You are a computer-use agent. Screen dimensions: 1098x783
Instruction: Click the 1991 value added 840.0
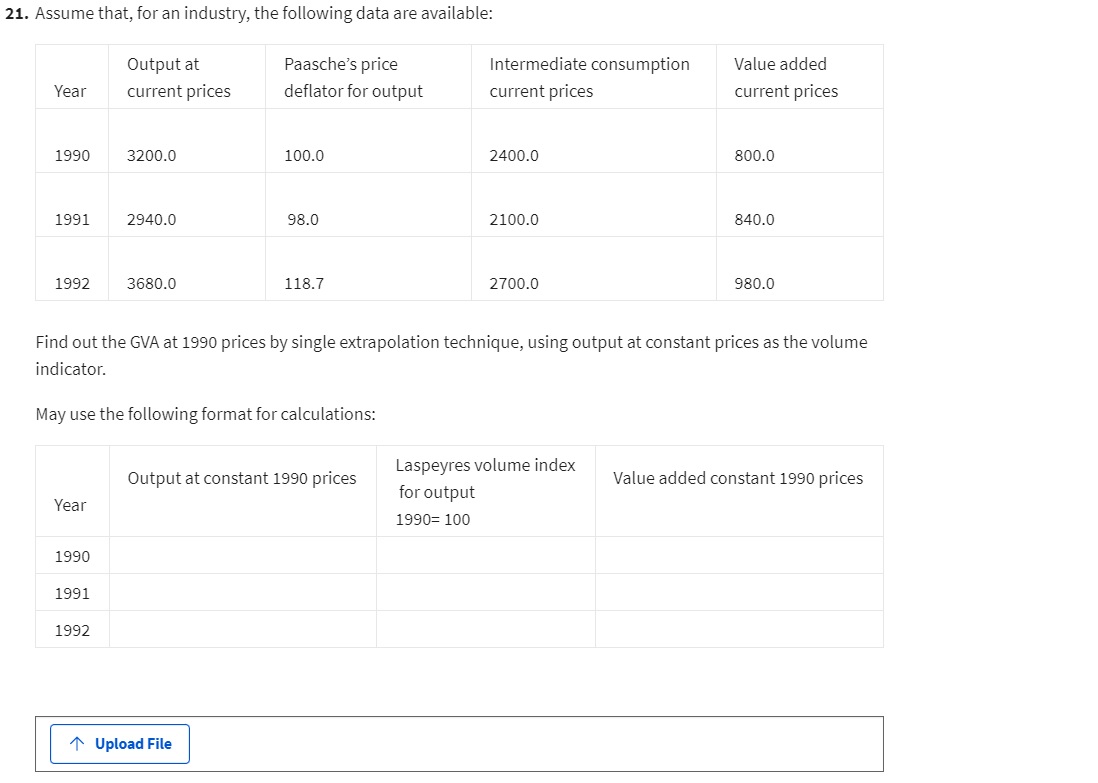(x=754, y=220)
